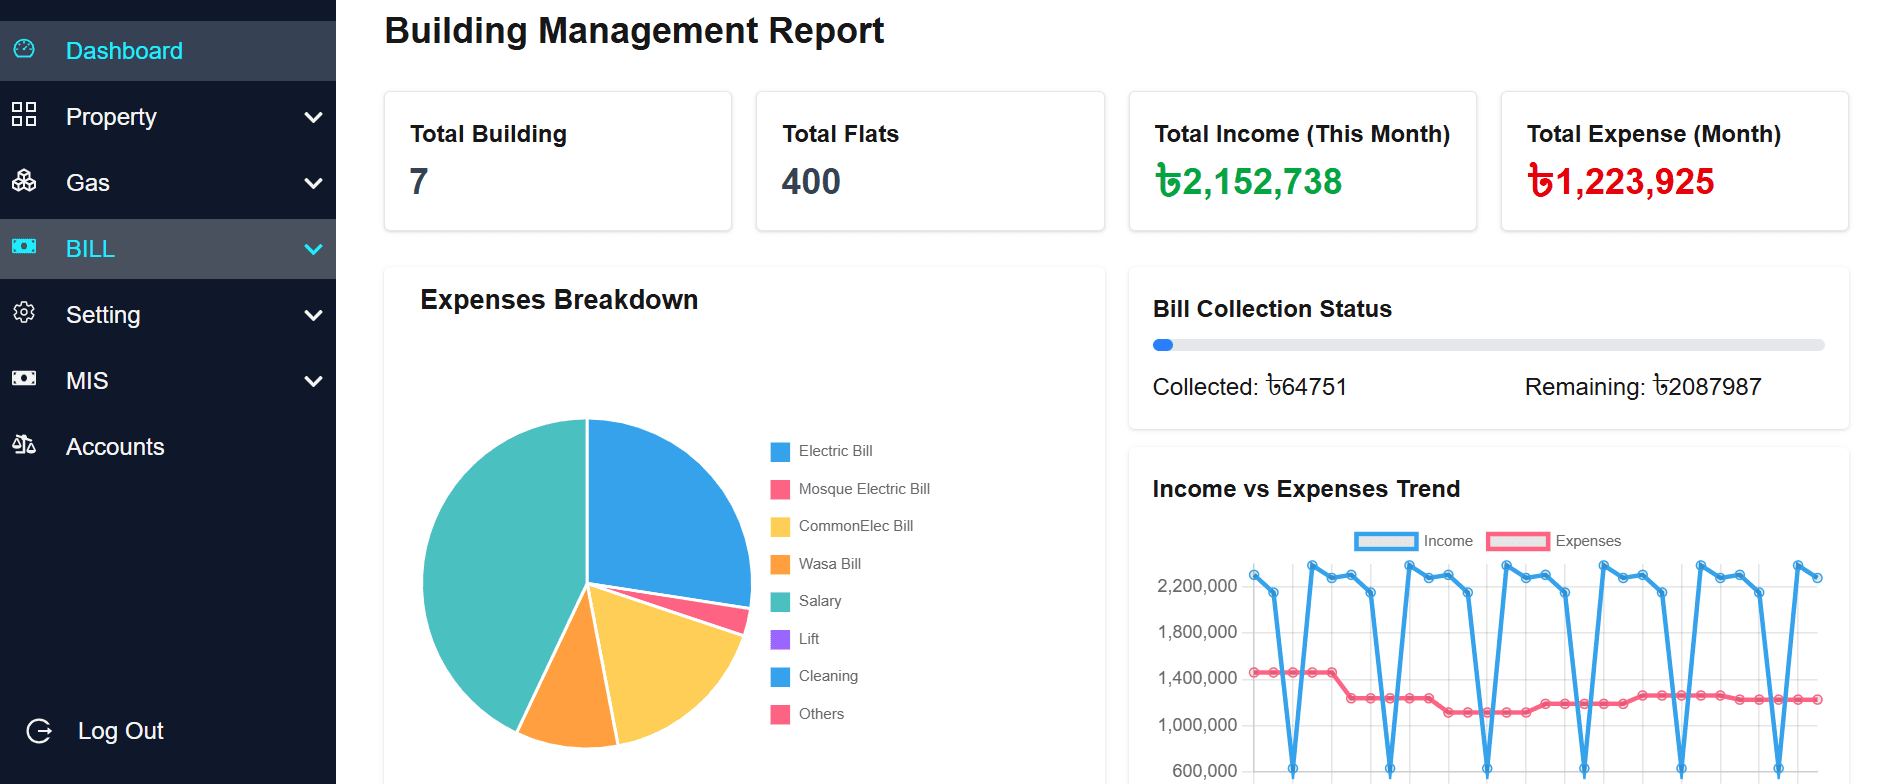This screenshot has width=1899, height=784.
Task: Click the Gas cubes icon
Action: [x=24, y=181]
